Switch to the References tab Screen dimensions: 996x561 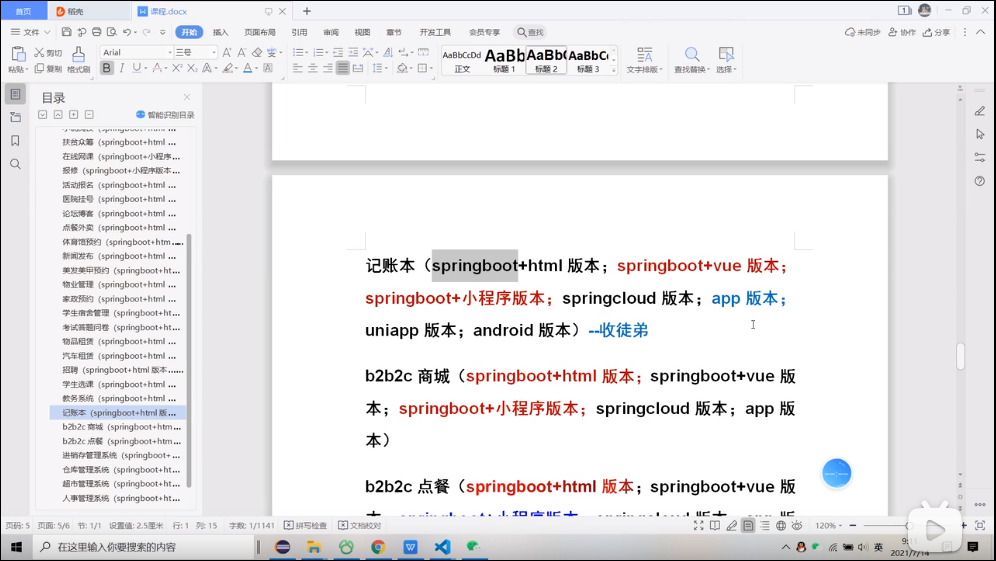(x=299, y=32)
